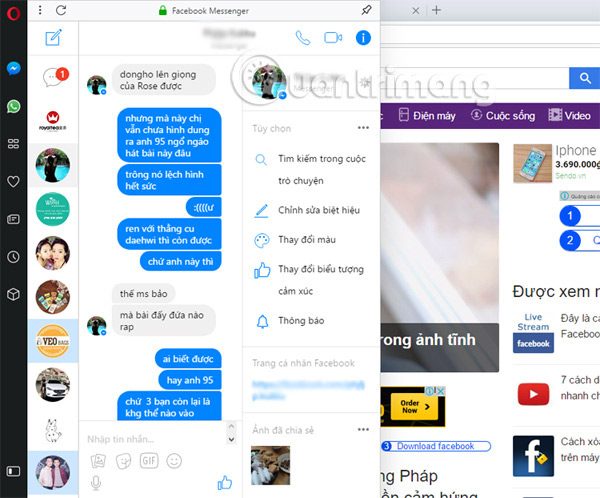Open the Messenger panel three-dot menu
The width and height of the screenshot is (600, 498).
40,10
